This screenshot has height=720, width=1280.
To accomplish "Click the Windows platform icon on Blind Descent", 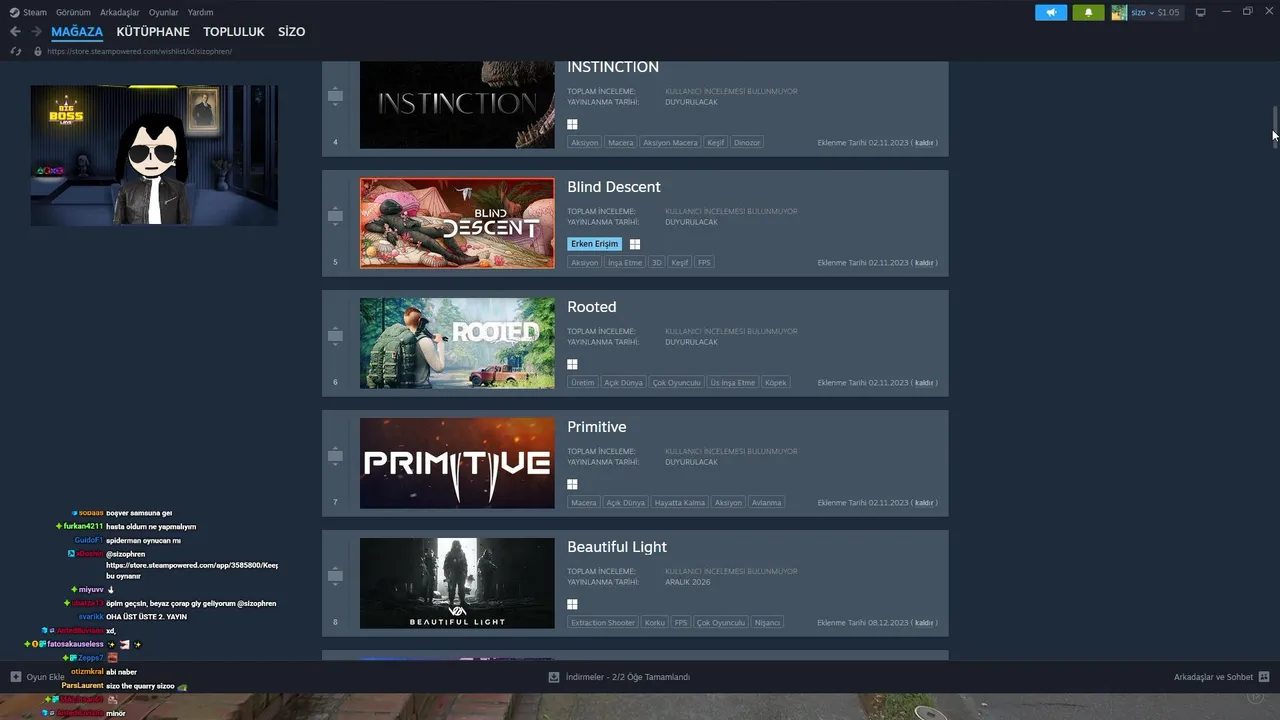I will click(x=635, y=244).
